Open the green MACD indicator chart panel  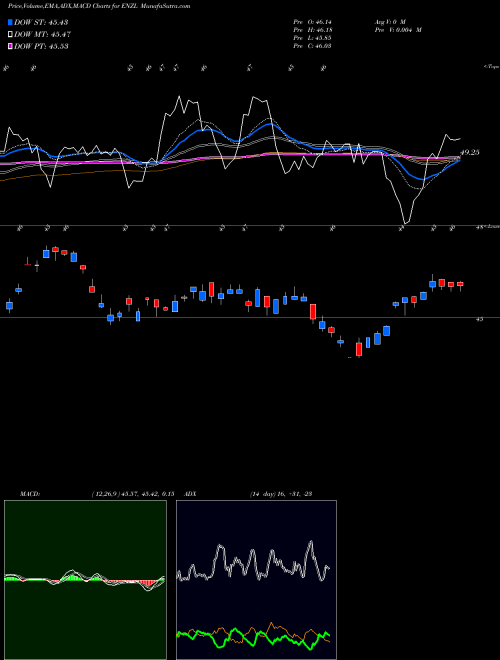coord(85,580)
